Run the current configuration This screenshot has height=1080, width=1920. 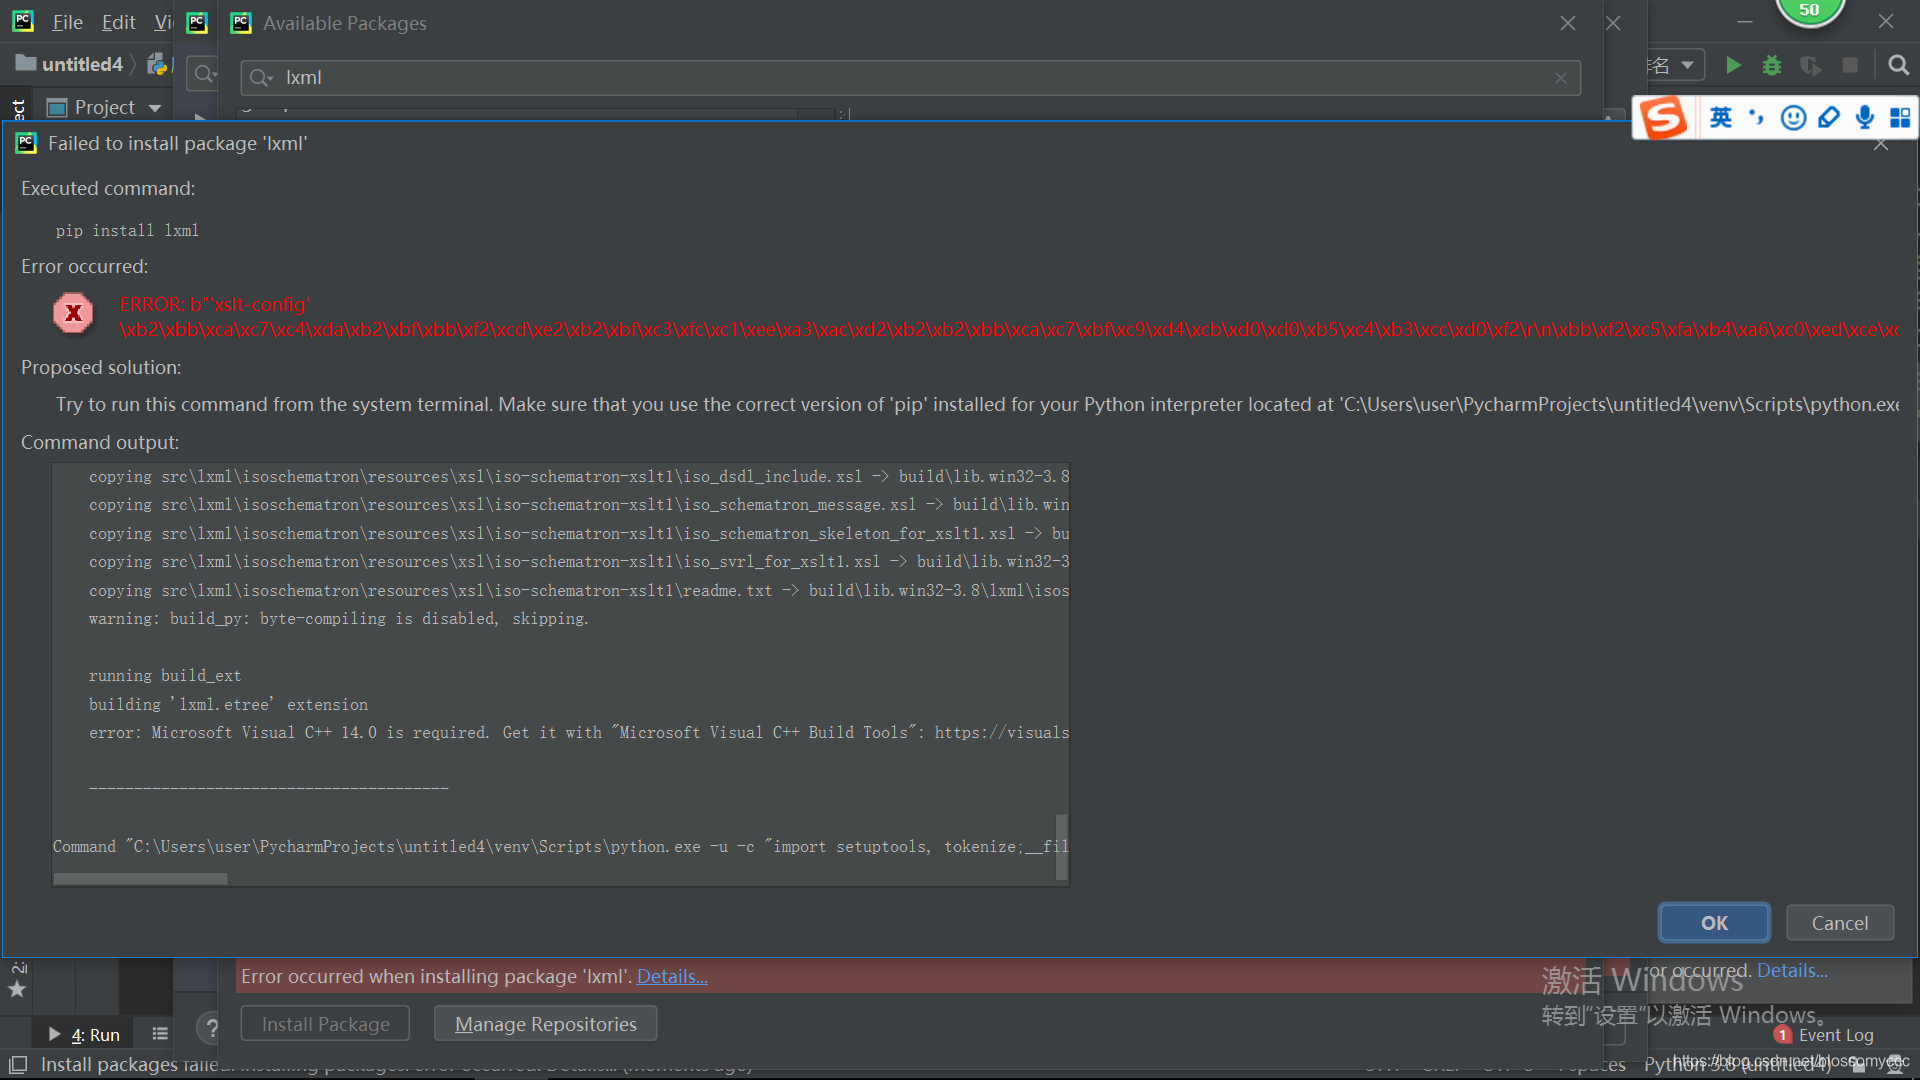pyautogui.click(x=1733, y=65)
